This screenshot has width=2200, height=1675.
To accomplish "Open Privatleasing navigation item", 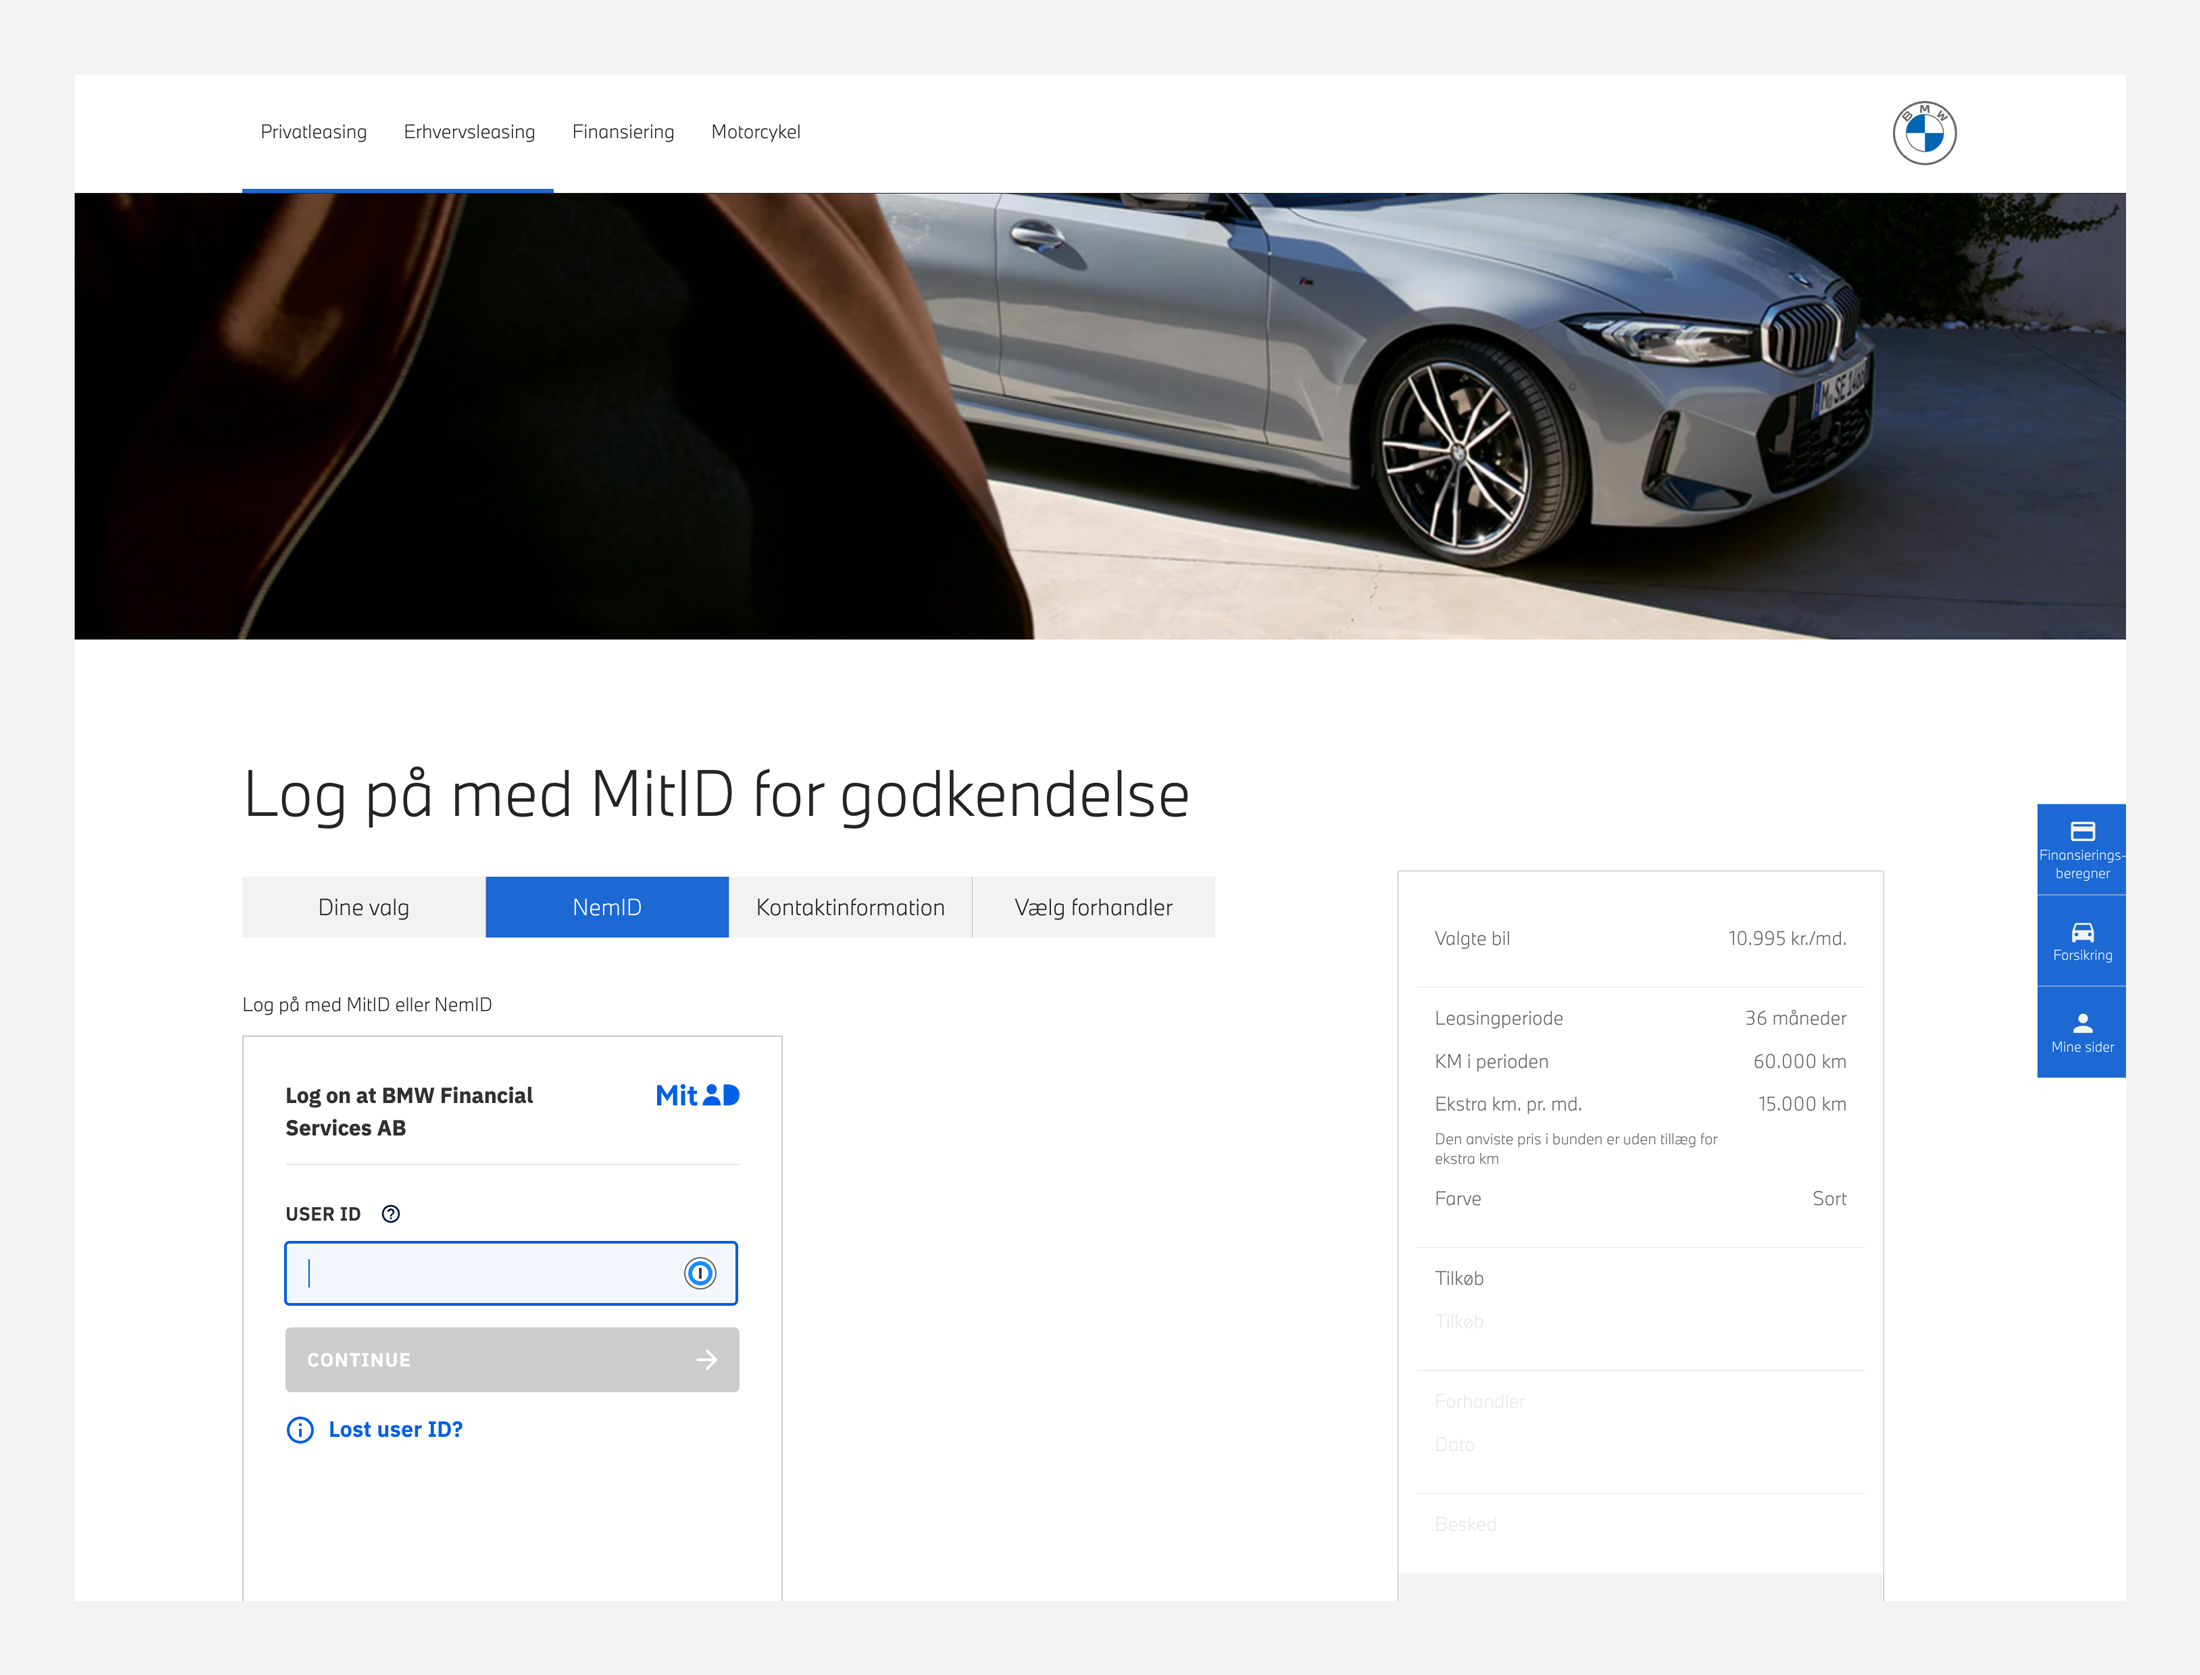I will [x=313, y=132].
